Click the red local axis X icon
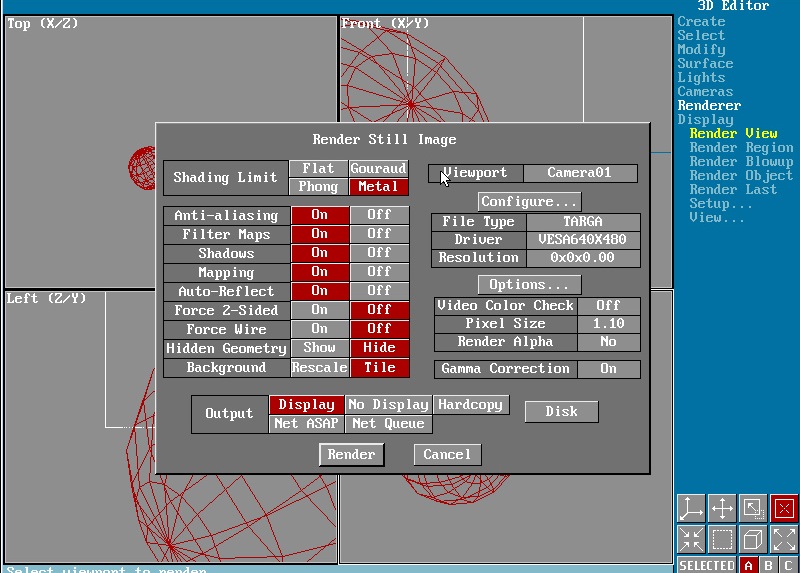The image size is (800, 573). click(x=784, y=508)
